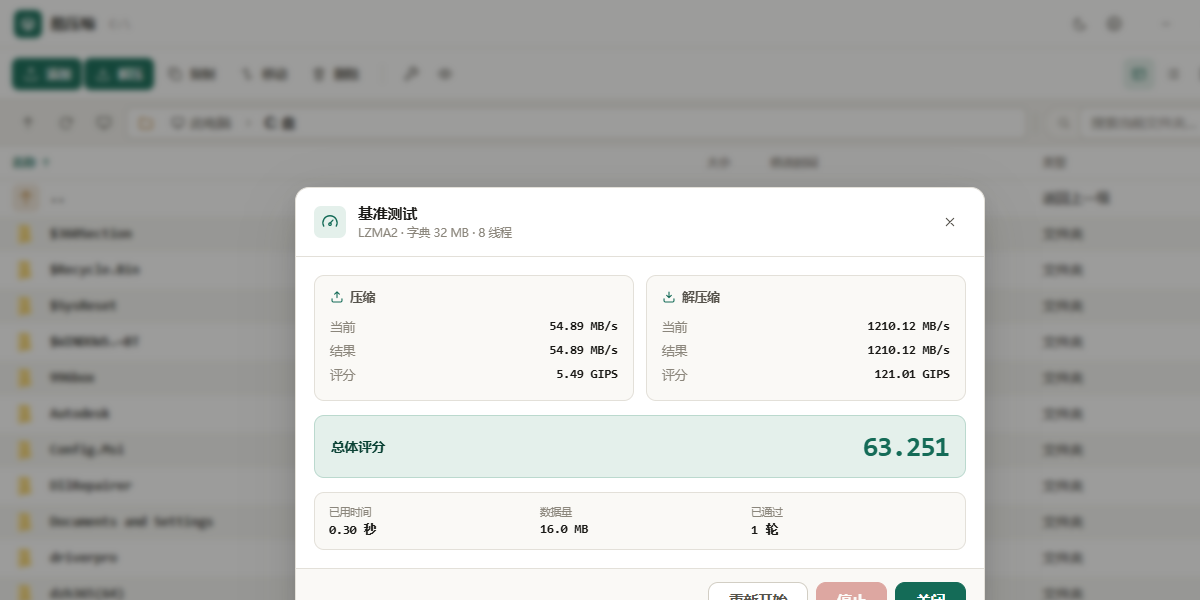Click the decompression download icon beside 解压缩

pos(669,297)
